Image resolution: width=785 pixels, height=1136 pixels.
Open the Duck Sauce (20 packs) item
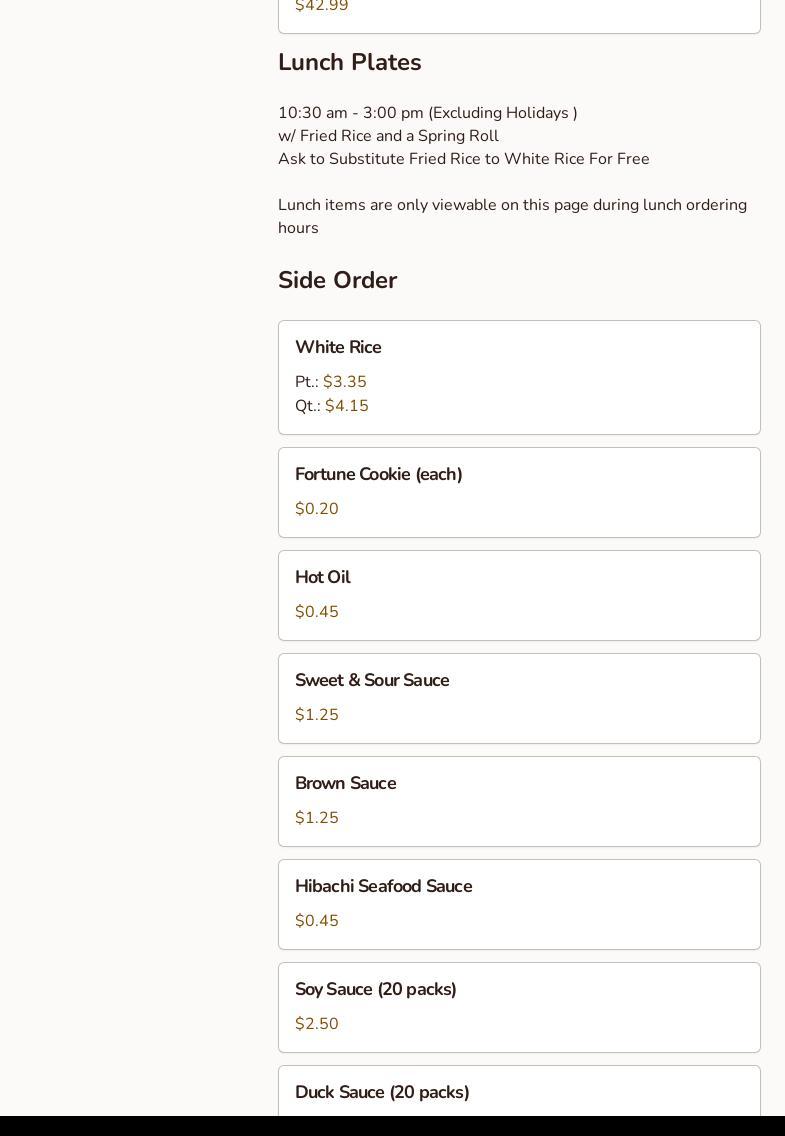519,1090
